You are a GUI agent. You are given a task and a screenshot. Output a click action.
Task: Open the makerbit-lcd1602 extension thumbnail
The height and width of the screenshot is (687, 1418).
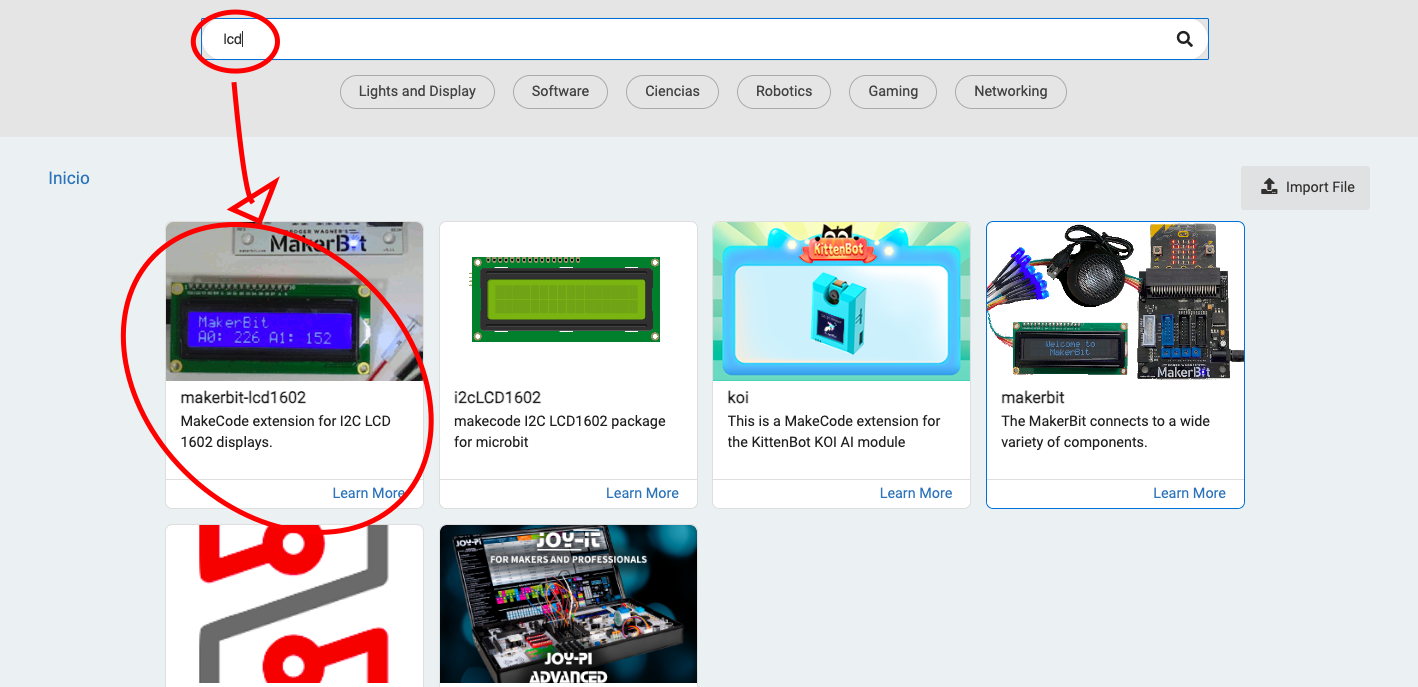tap(294, 301)
